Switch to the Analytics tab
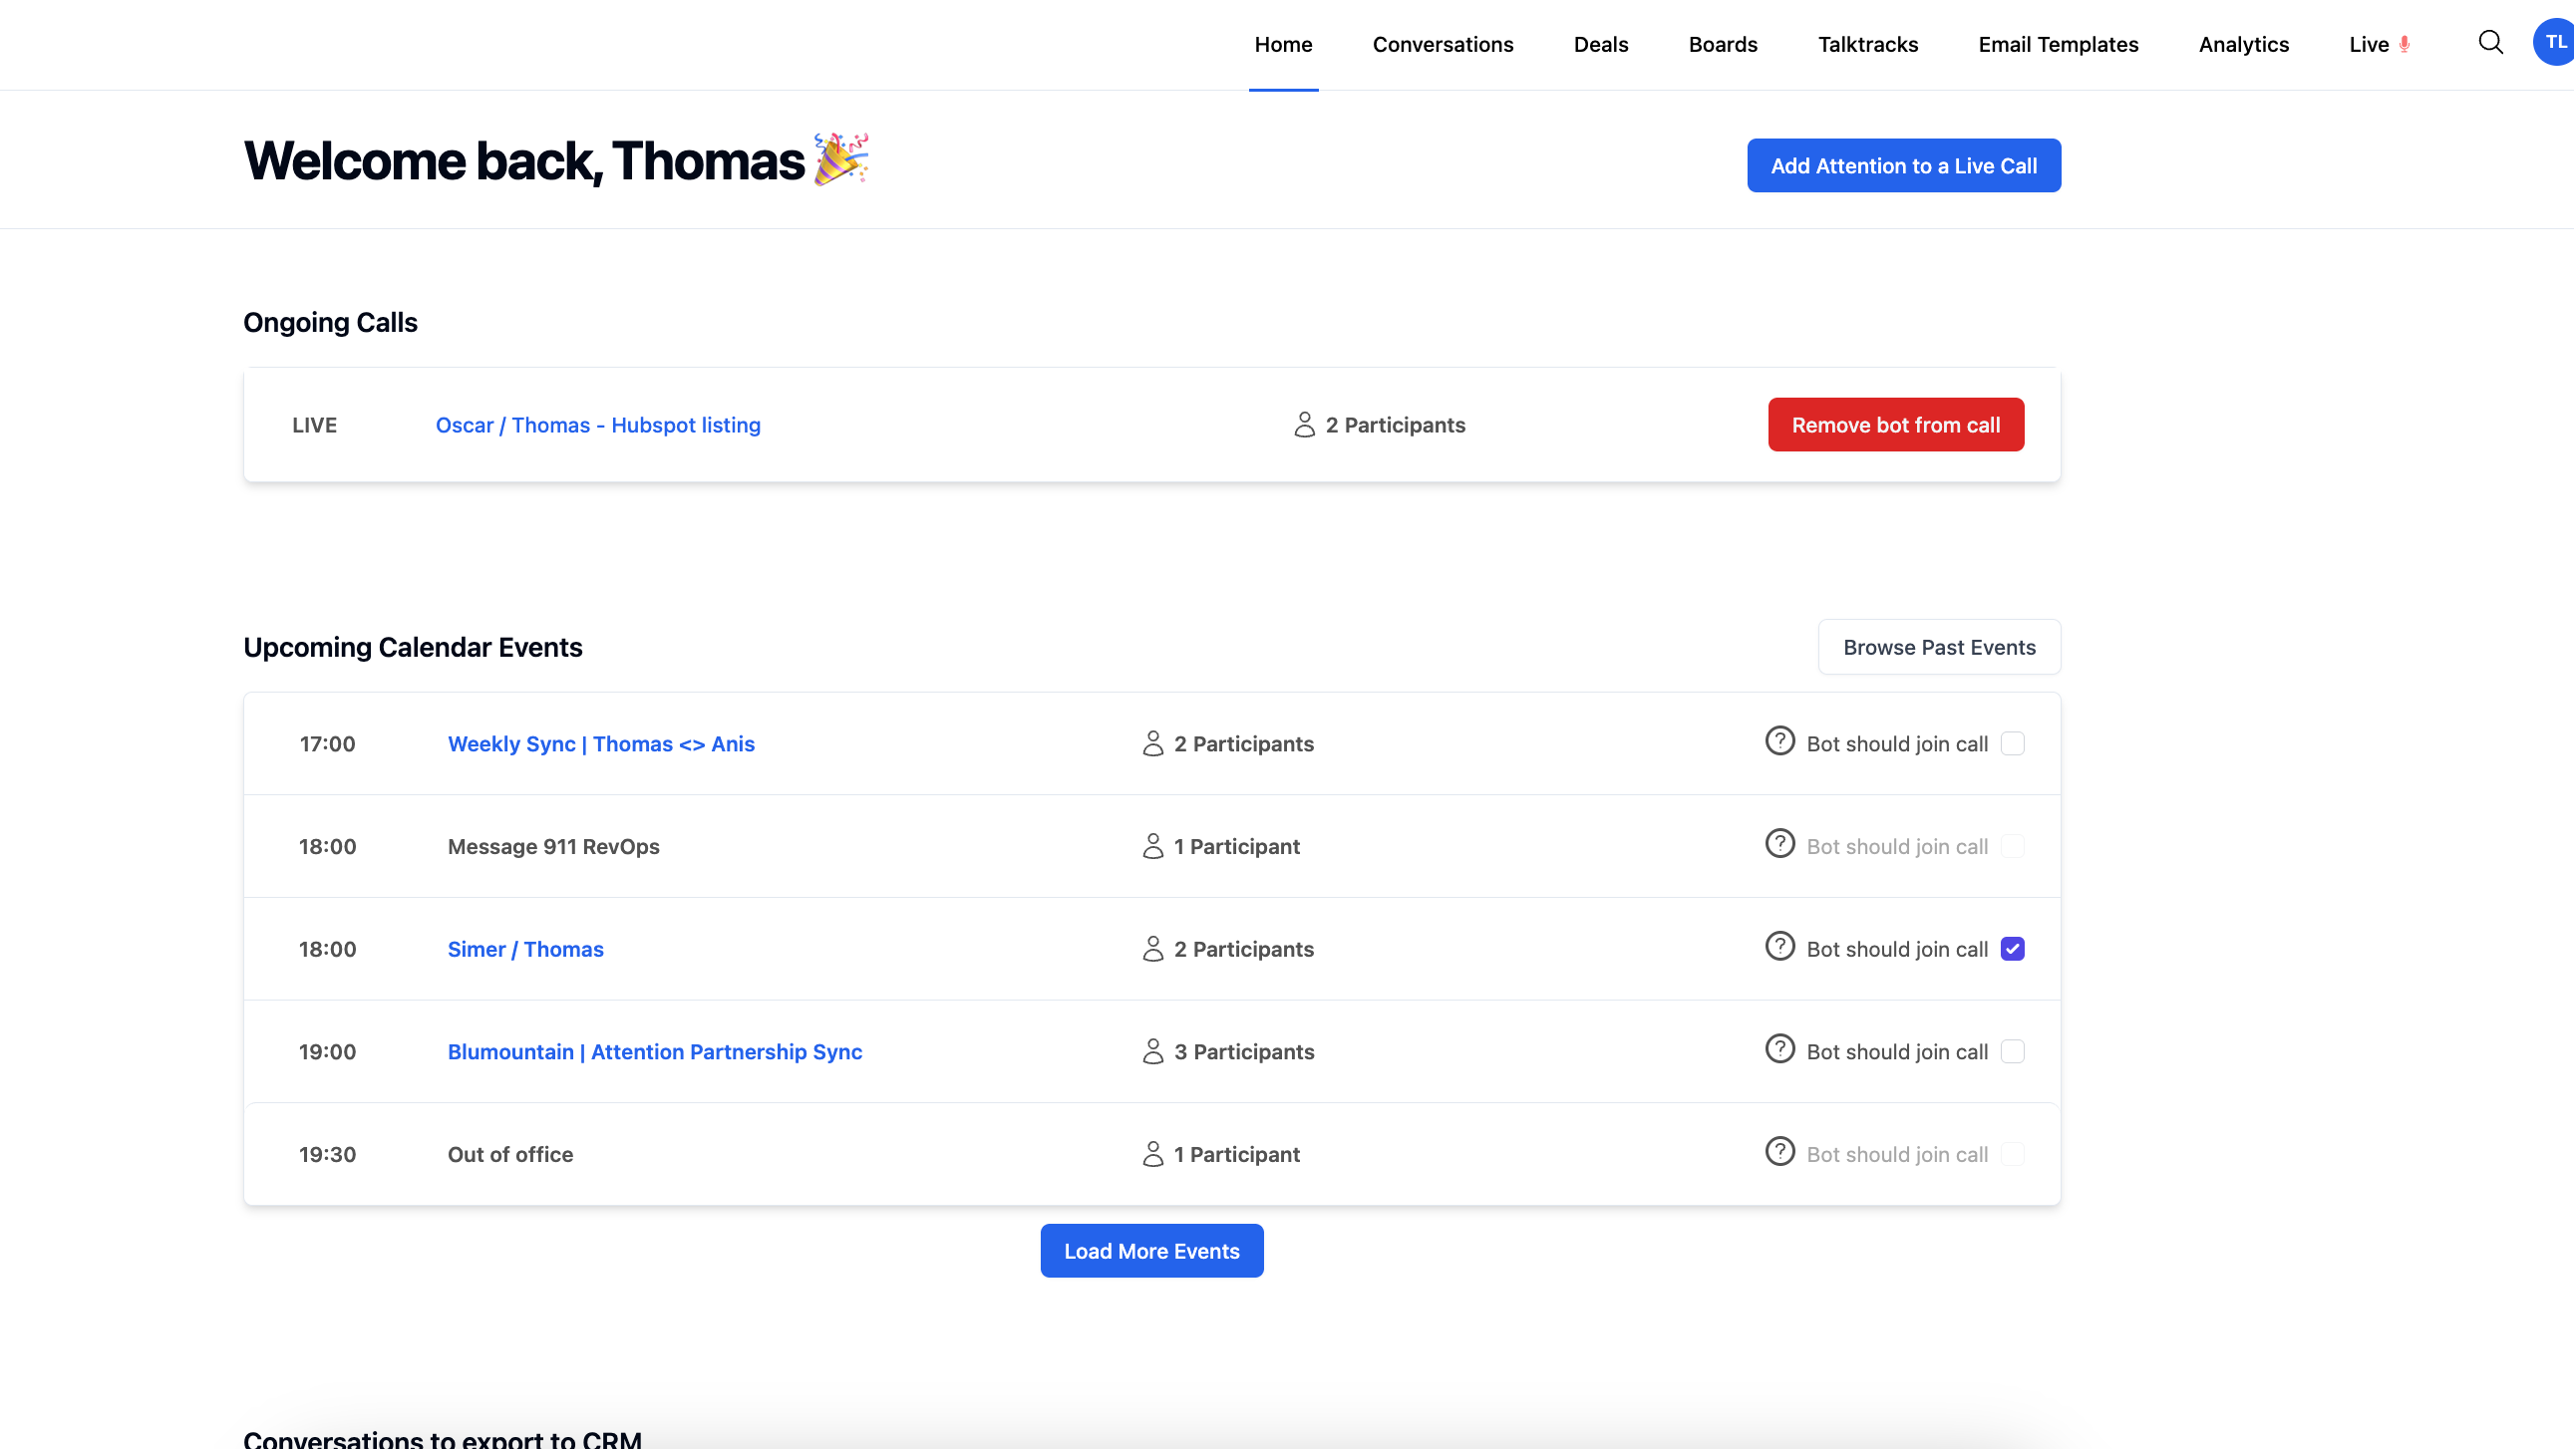The height and width of the screenshot is (1449, 2576). [2243, 45]
